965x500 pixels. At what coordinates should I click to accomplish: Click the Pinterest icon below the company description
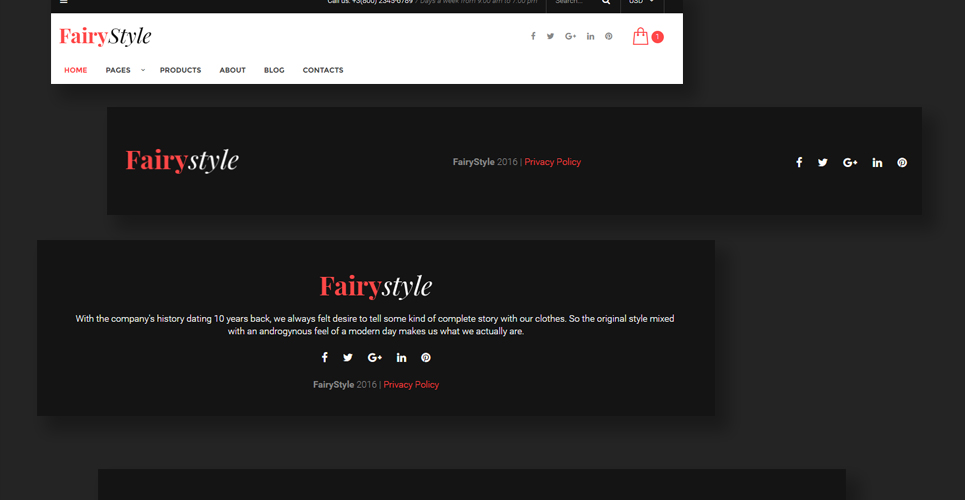[426, 357]
